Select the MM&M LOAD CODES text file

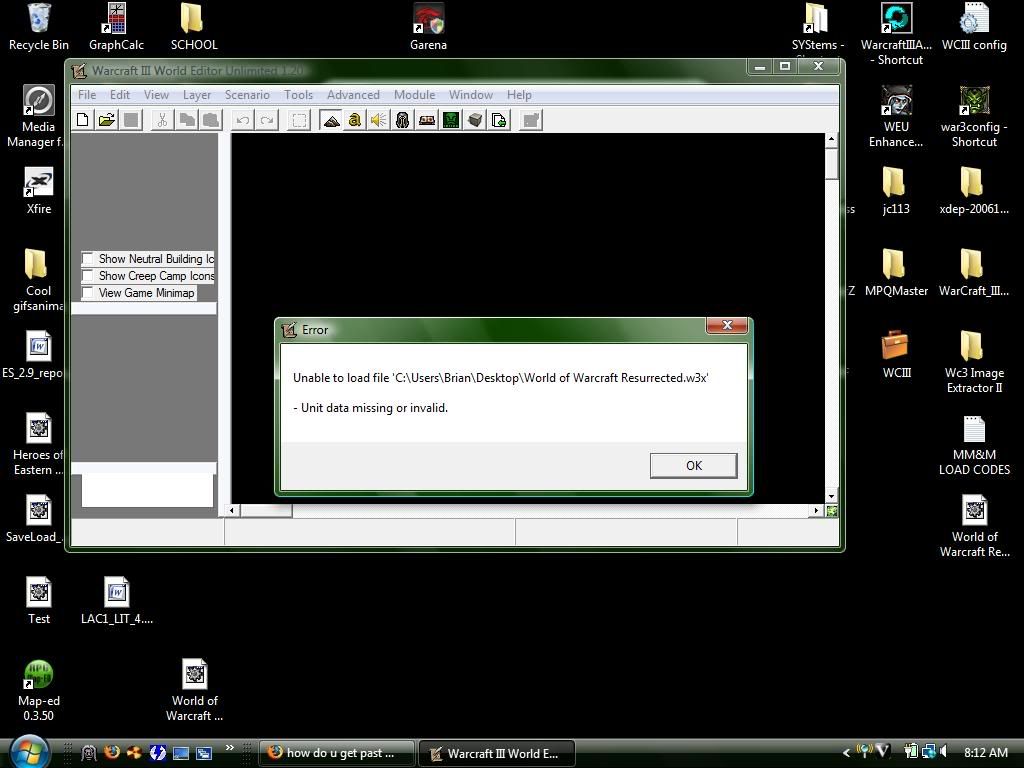pyautogui.click(x=974, y=445)
